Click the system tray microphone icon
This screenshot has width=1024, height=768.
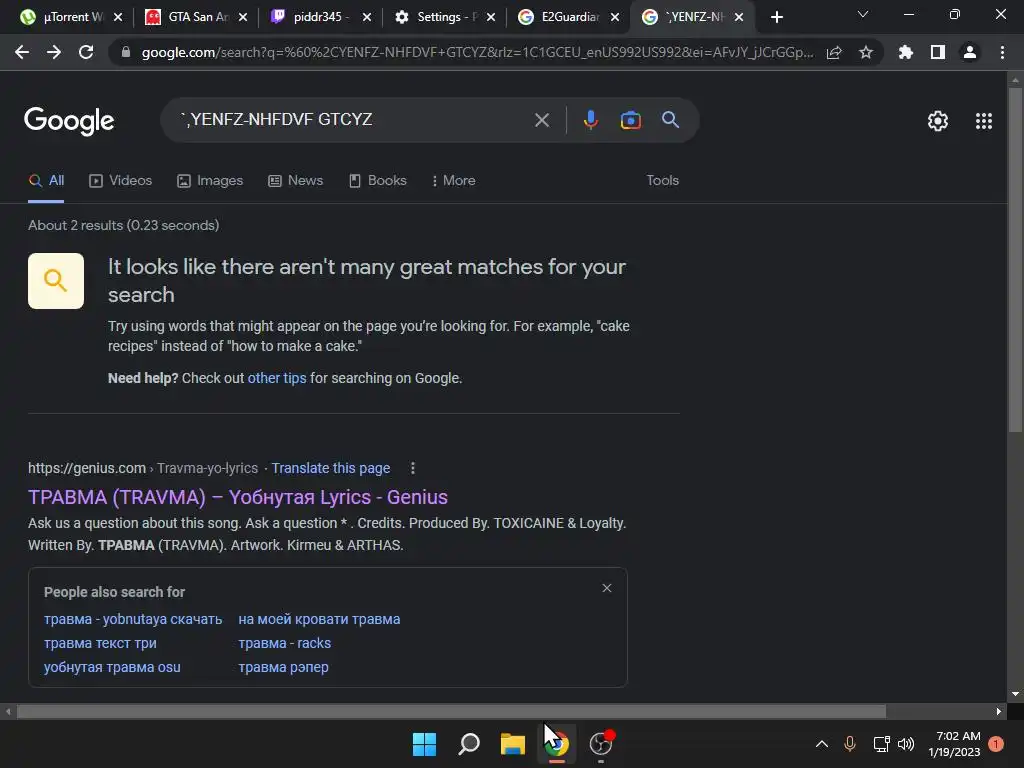pos(850,744)
